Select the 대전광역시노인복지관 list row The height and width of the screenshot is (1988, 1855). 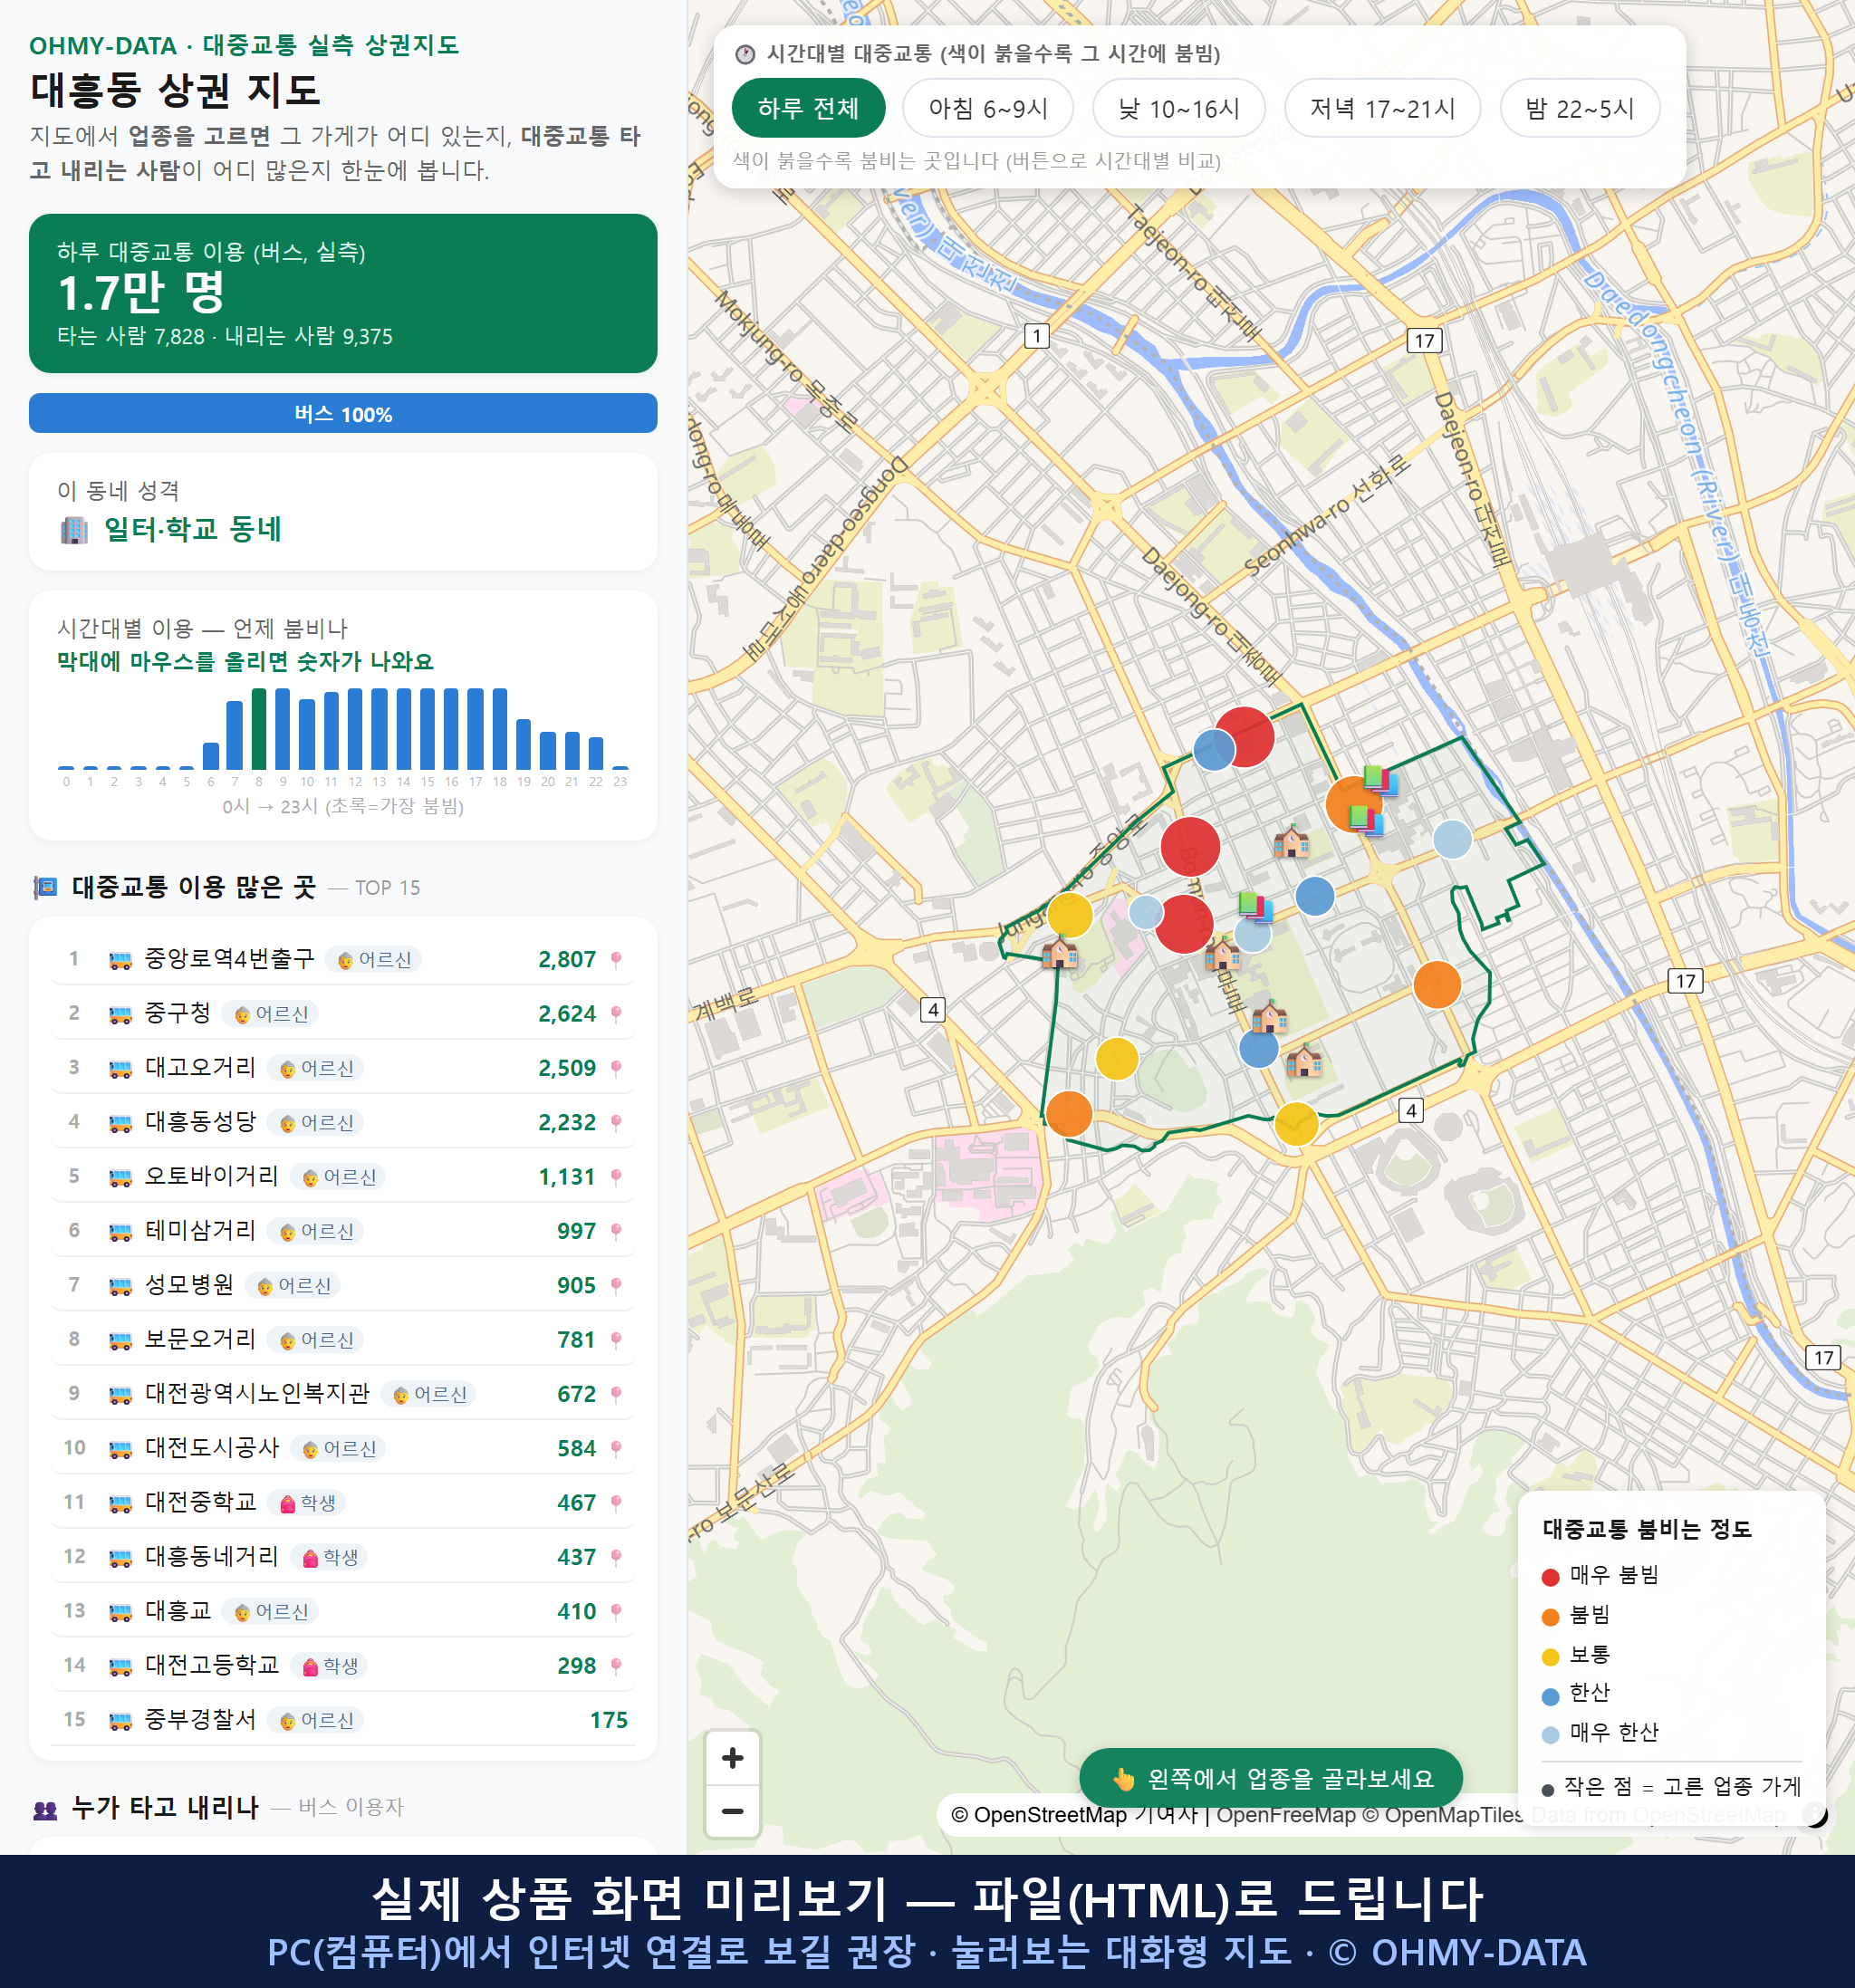[x=343, y=1394]
